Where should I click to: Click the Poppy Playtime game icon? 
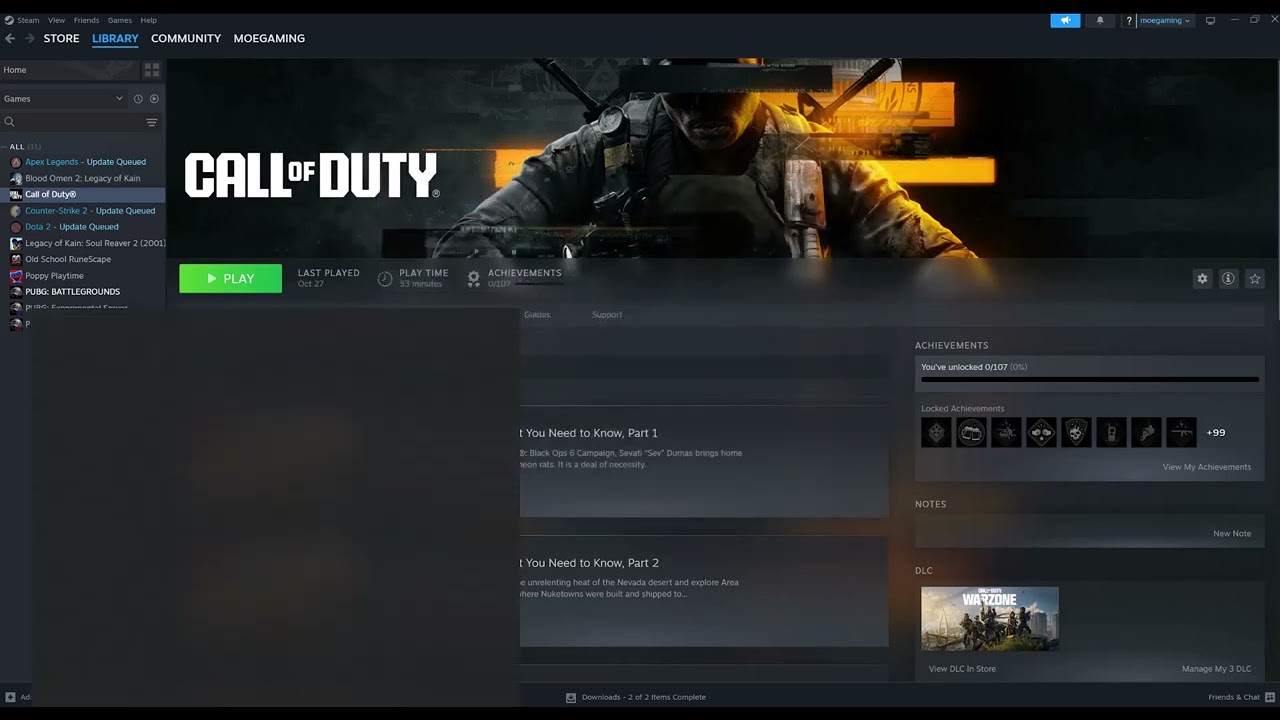pos(15,276)
